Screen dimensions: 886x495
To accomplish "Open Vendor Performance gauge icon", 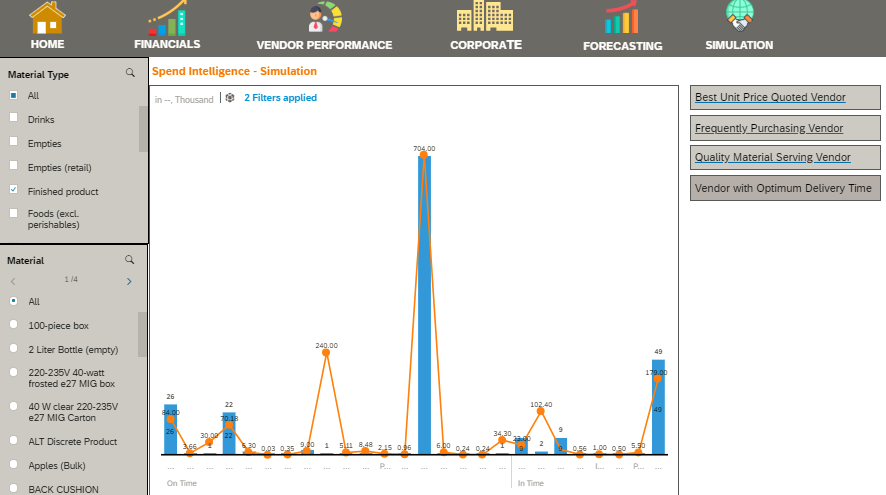I will click(324, 18).
